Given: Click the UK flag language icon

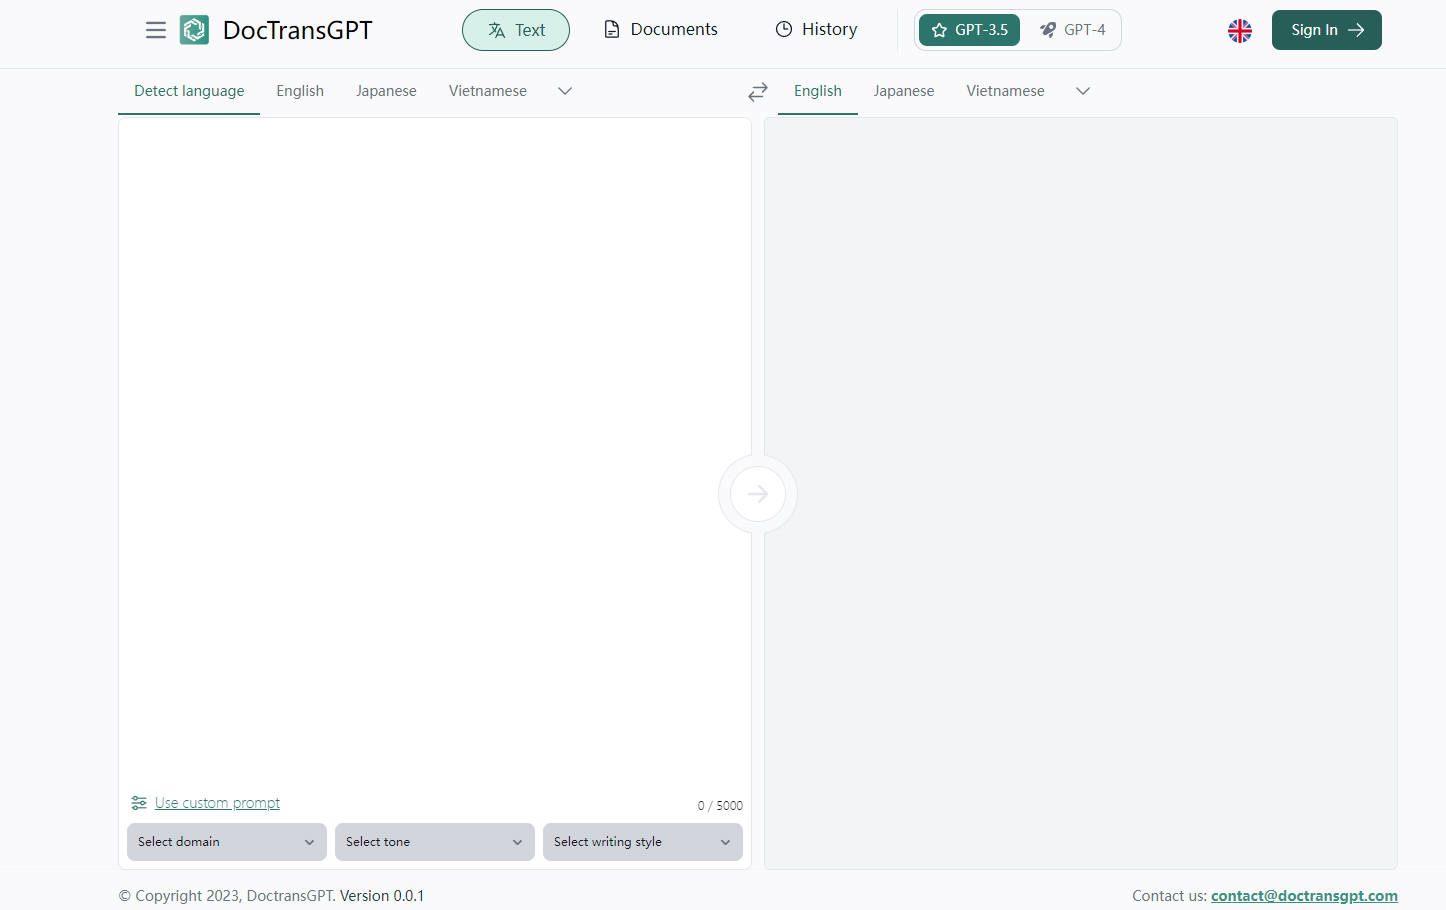Looking at the screenshot, I should click(1239, 31).
